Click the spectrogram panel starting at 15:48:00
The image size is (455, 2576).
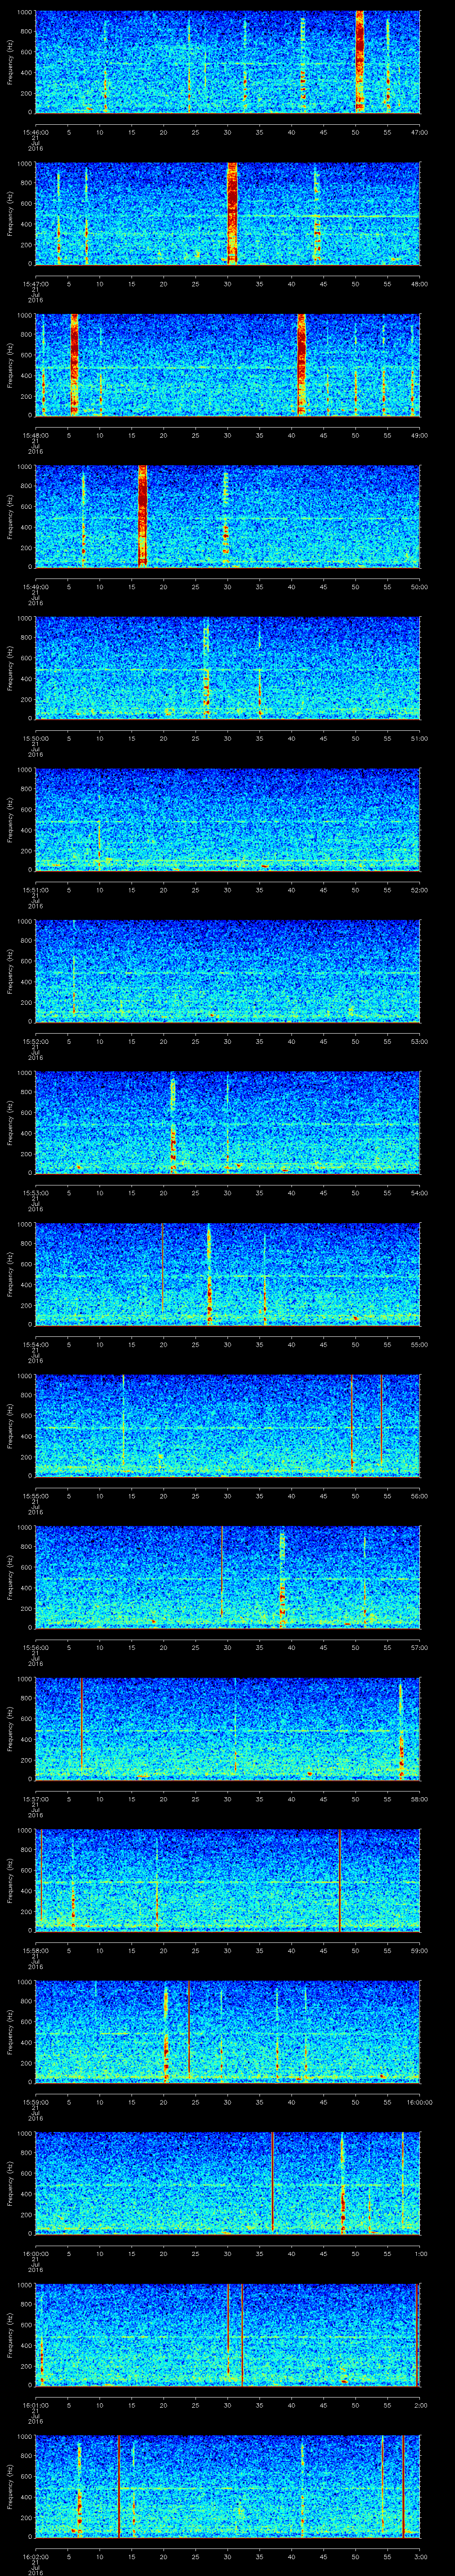coord(228,365)
